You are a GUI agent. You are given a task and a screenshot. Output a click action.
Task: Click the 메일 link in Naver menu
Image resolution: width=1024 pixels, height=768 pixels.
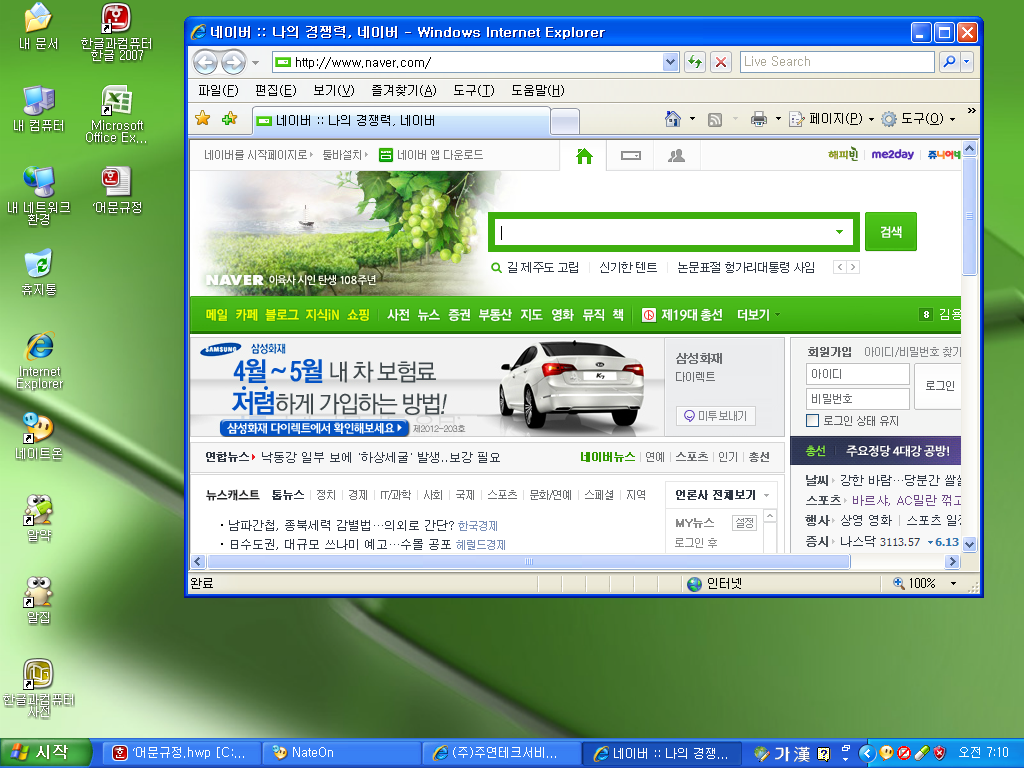[x=217, y=315]
